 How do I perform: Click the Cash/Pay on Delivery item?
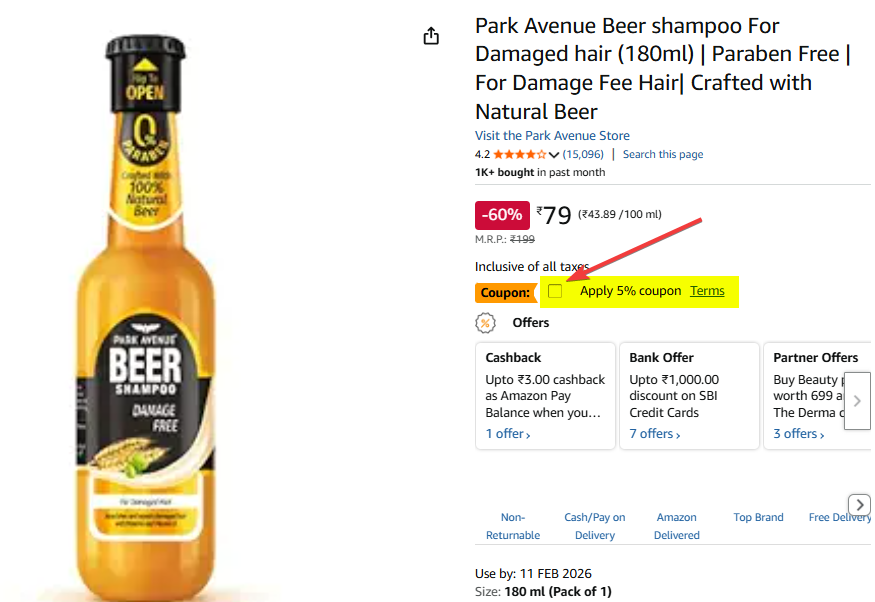point(594,526)
